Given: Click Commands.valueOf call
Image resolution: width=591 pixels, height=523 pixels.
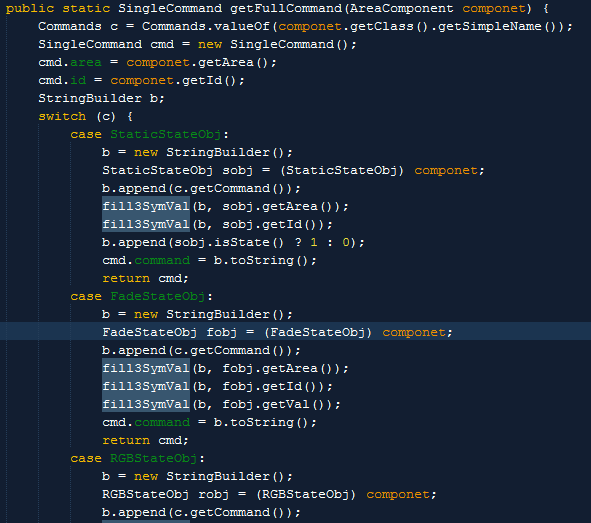Looking at the screenshot, I should click(x=206, y=26).
